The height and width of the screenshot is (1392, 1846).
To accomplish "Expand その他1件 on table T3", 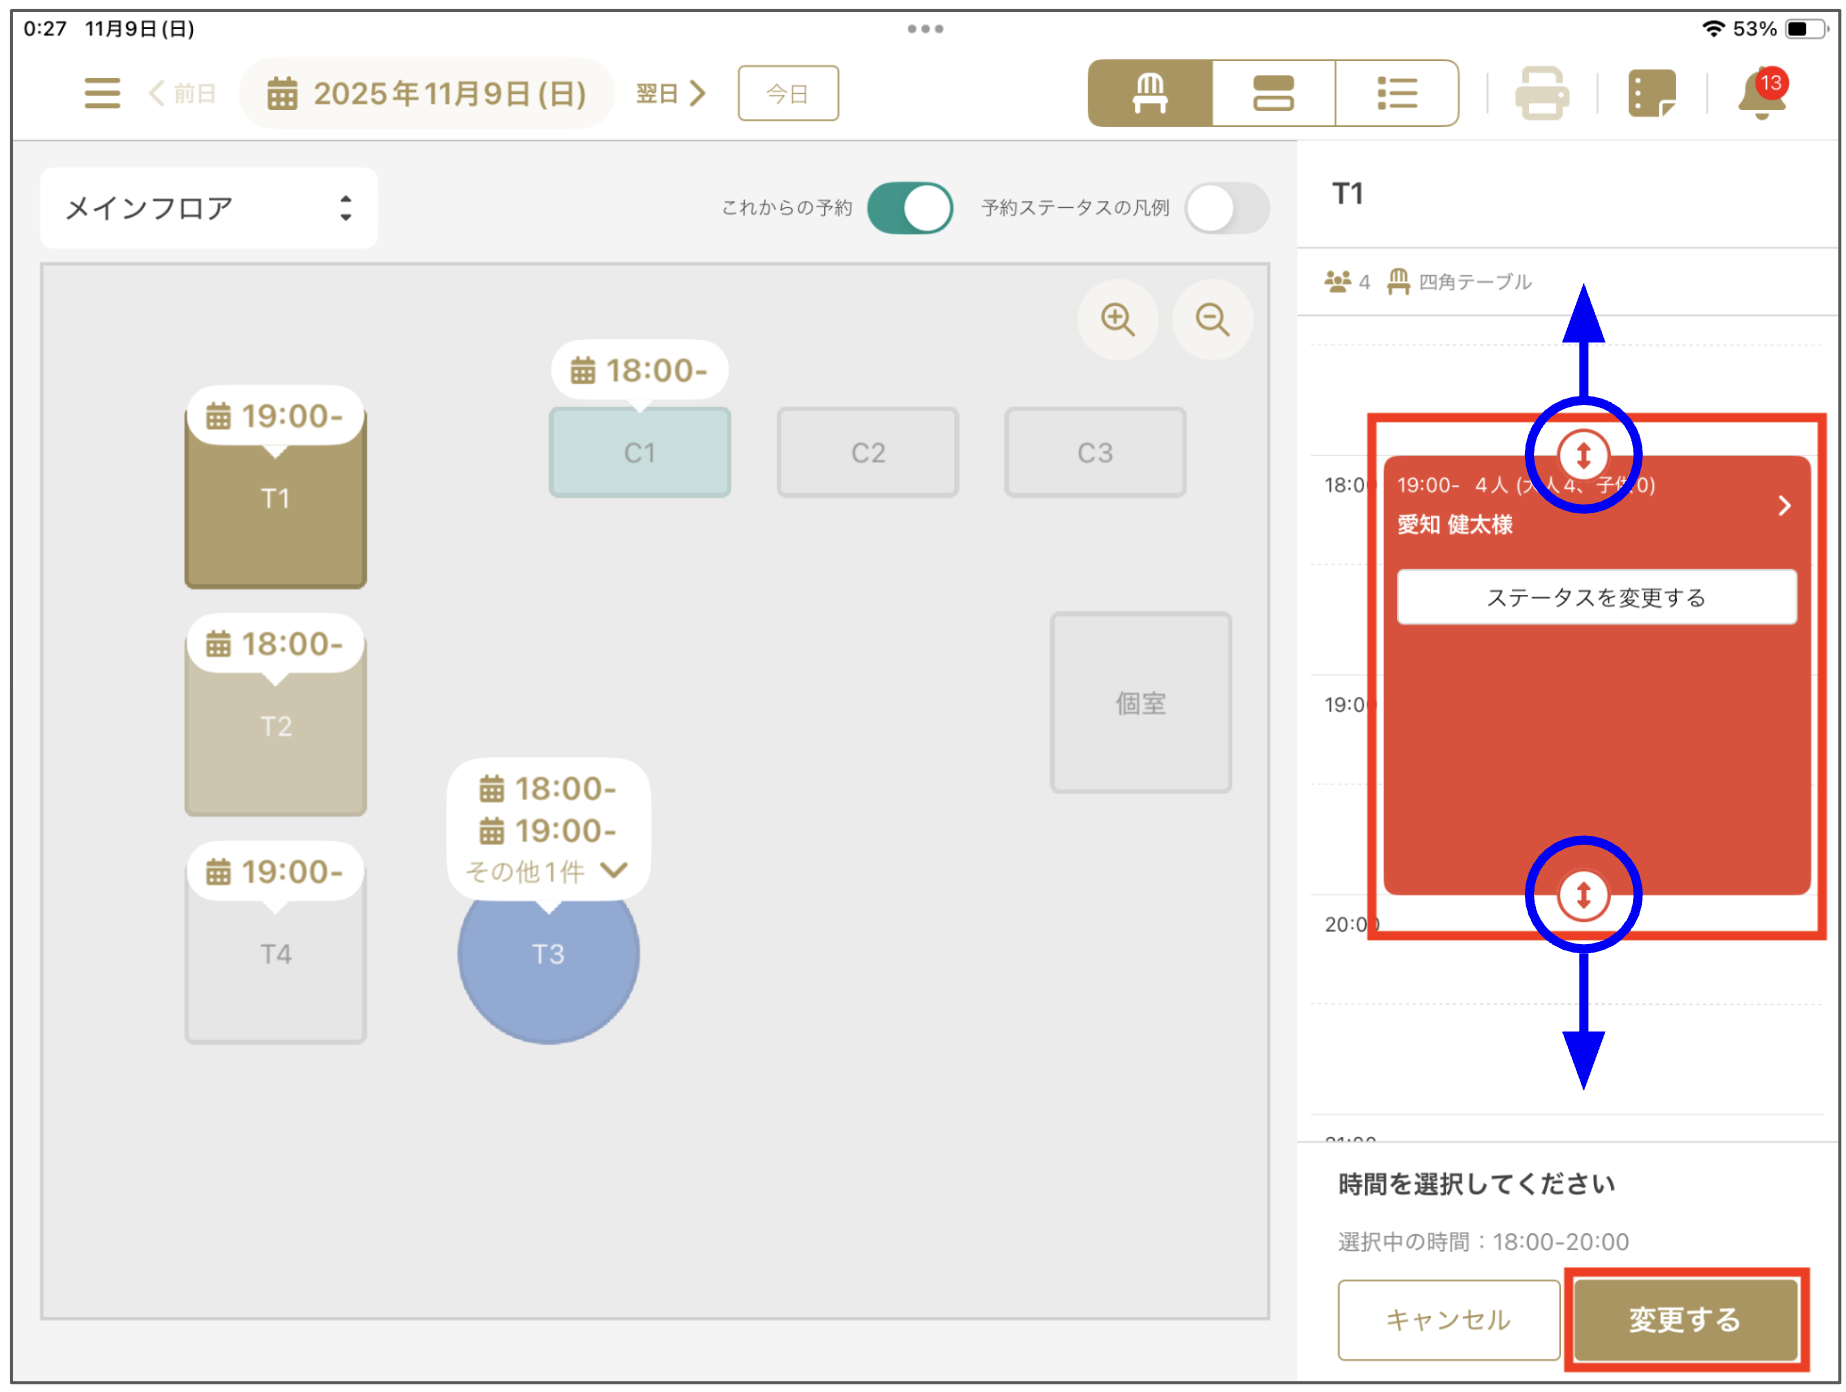I will pos(547,871).
